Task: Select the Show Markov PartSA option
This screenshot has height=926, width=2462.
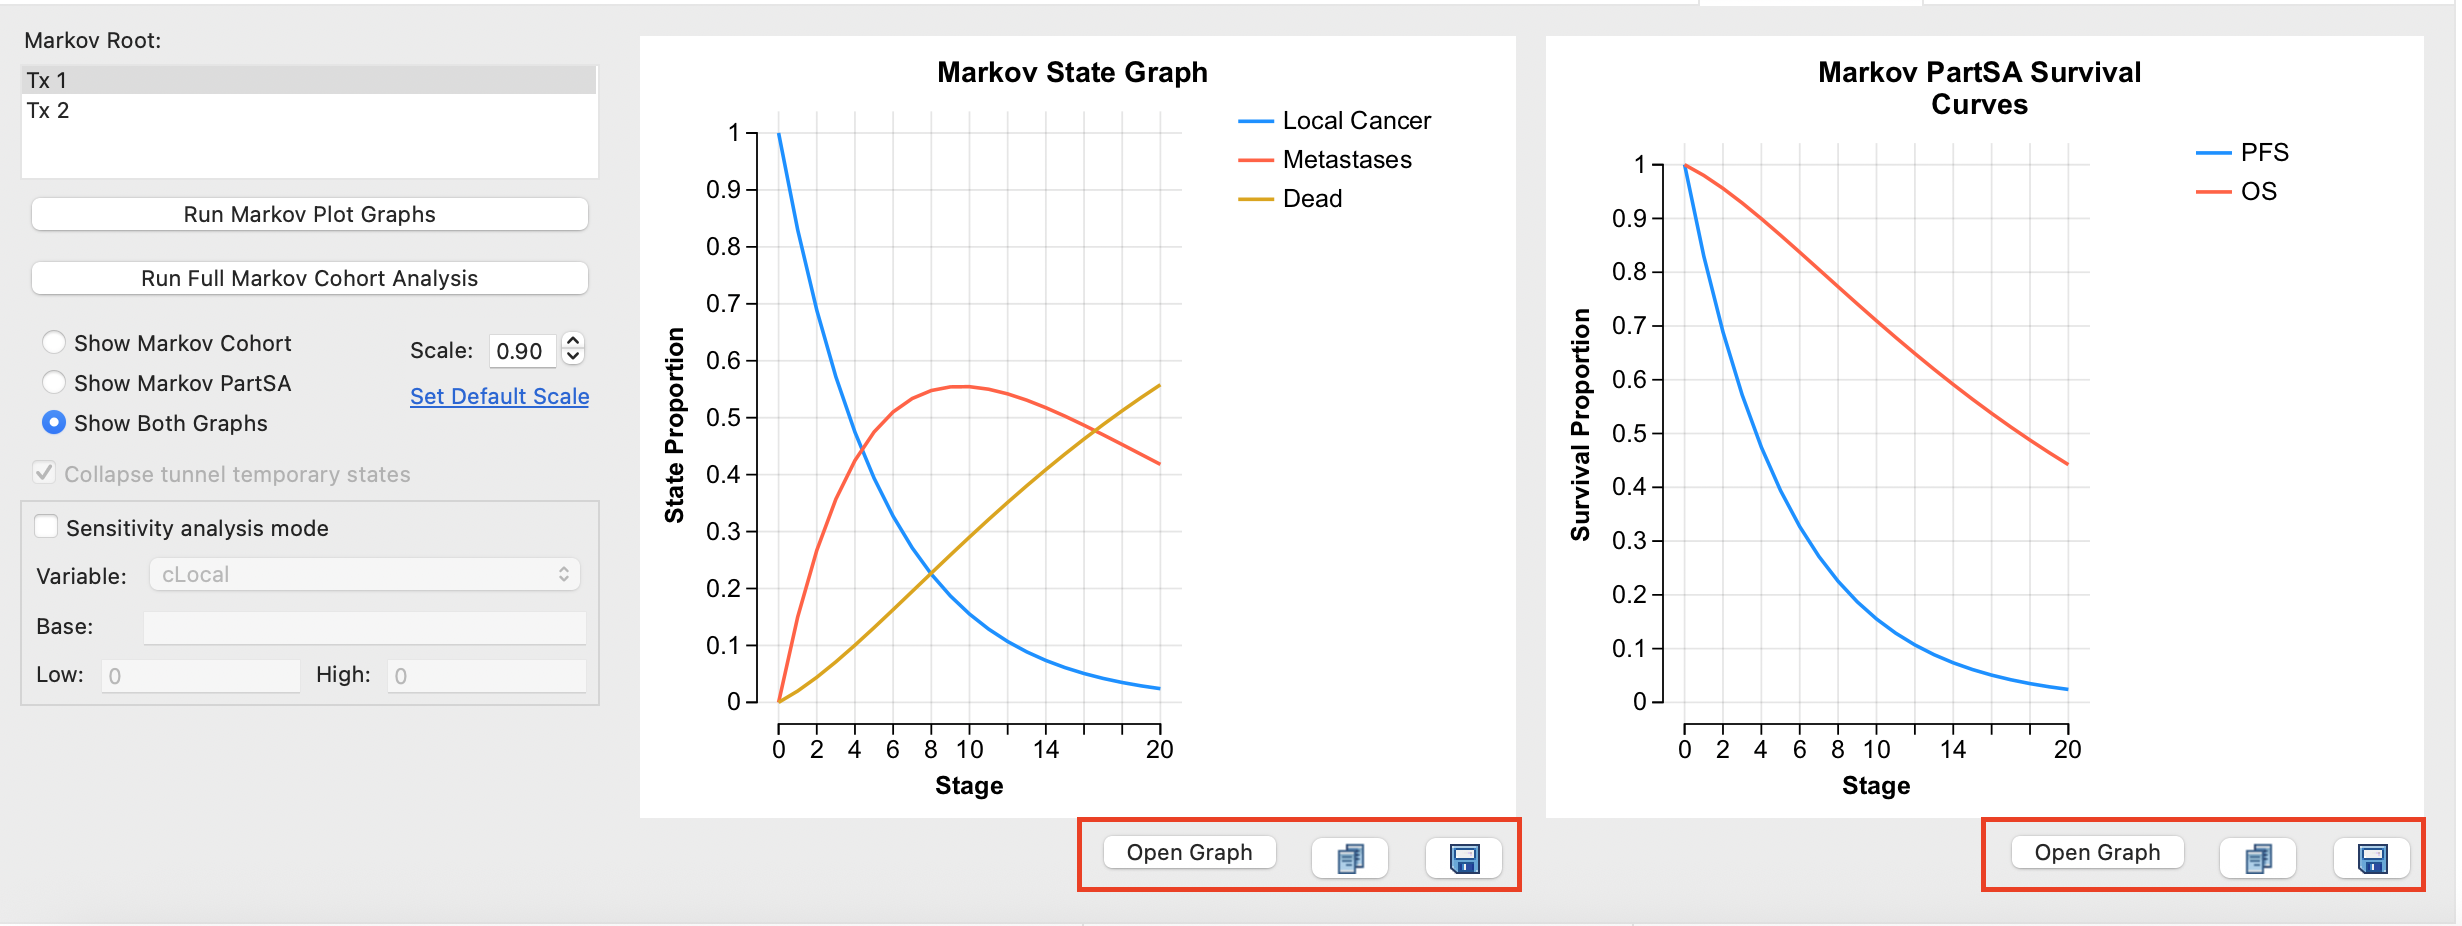Action: click(55, 383)
